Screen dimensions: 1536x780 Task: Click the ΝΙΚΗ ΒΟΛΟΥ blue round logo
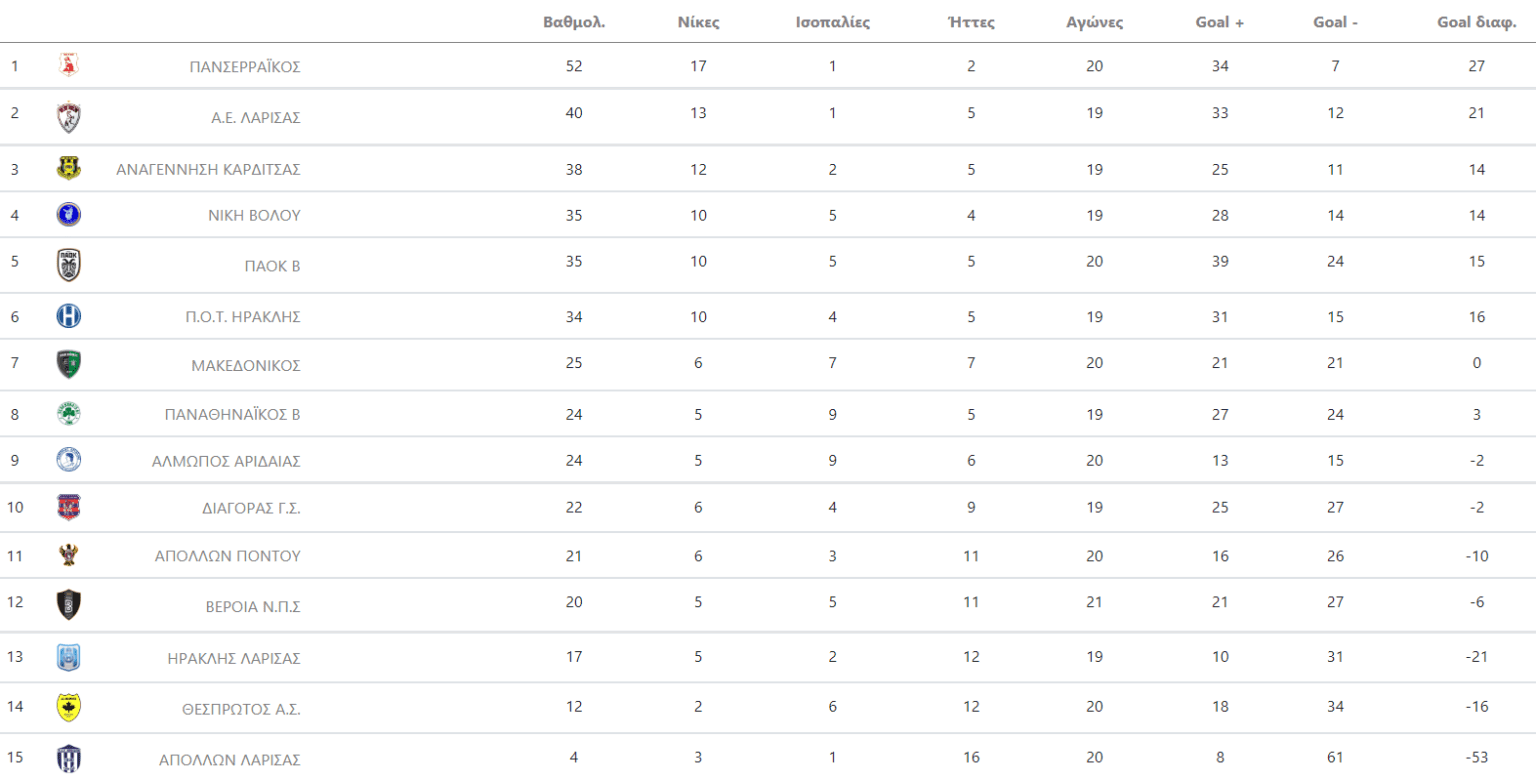point(69,214)
